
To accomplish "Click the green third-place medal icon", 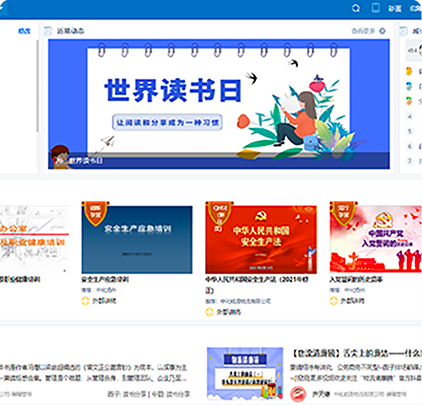I will pyautogui.click(x=409, y=101).
